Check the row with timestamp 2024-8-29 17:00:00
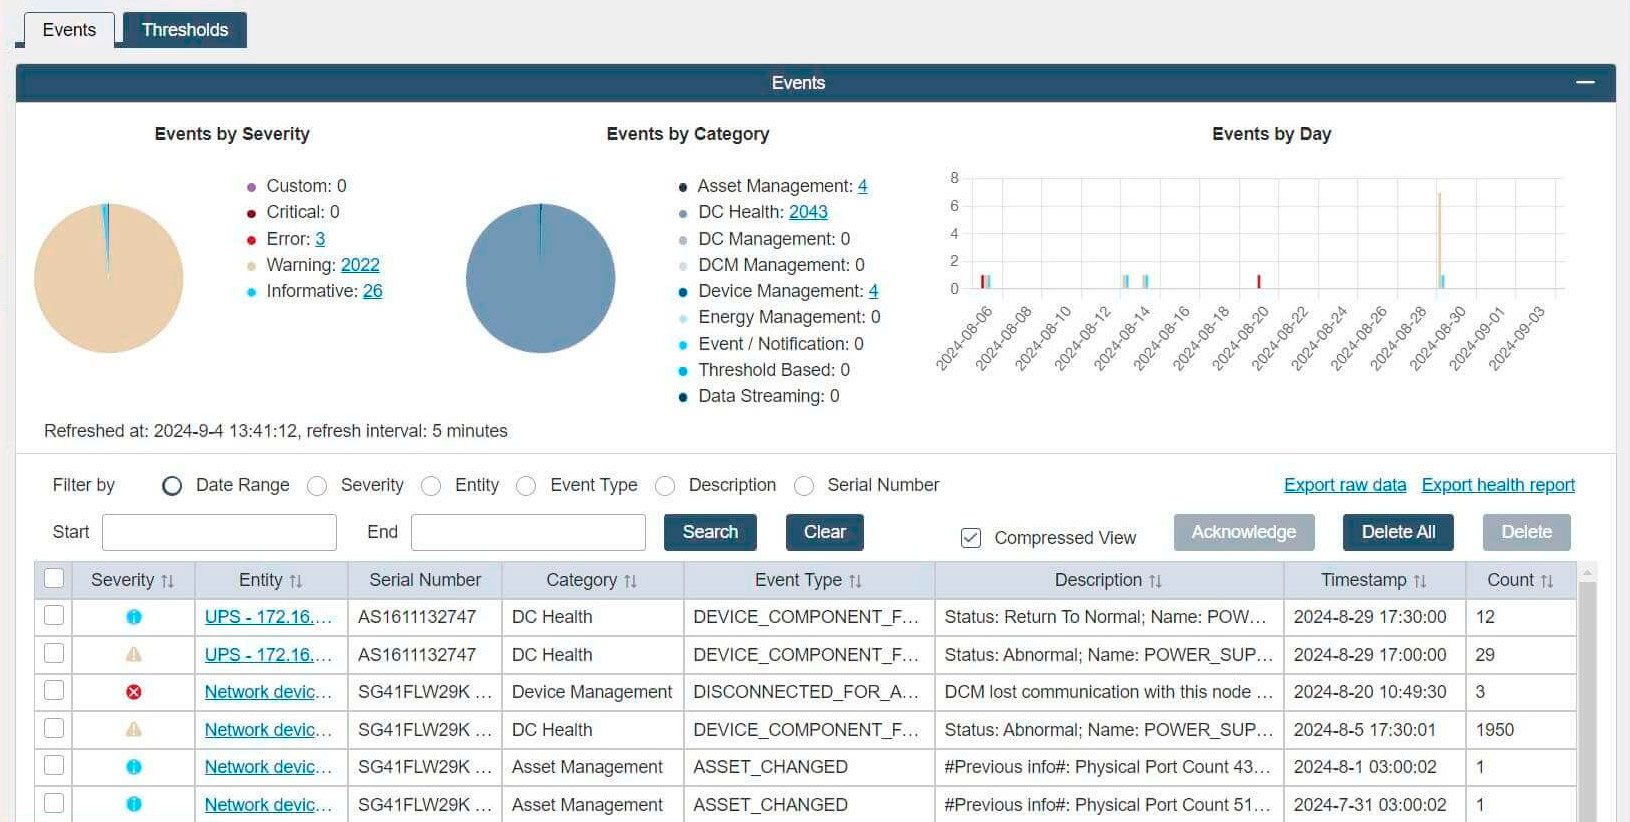Screen dimensions: 1630x822 [54, 653]
